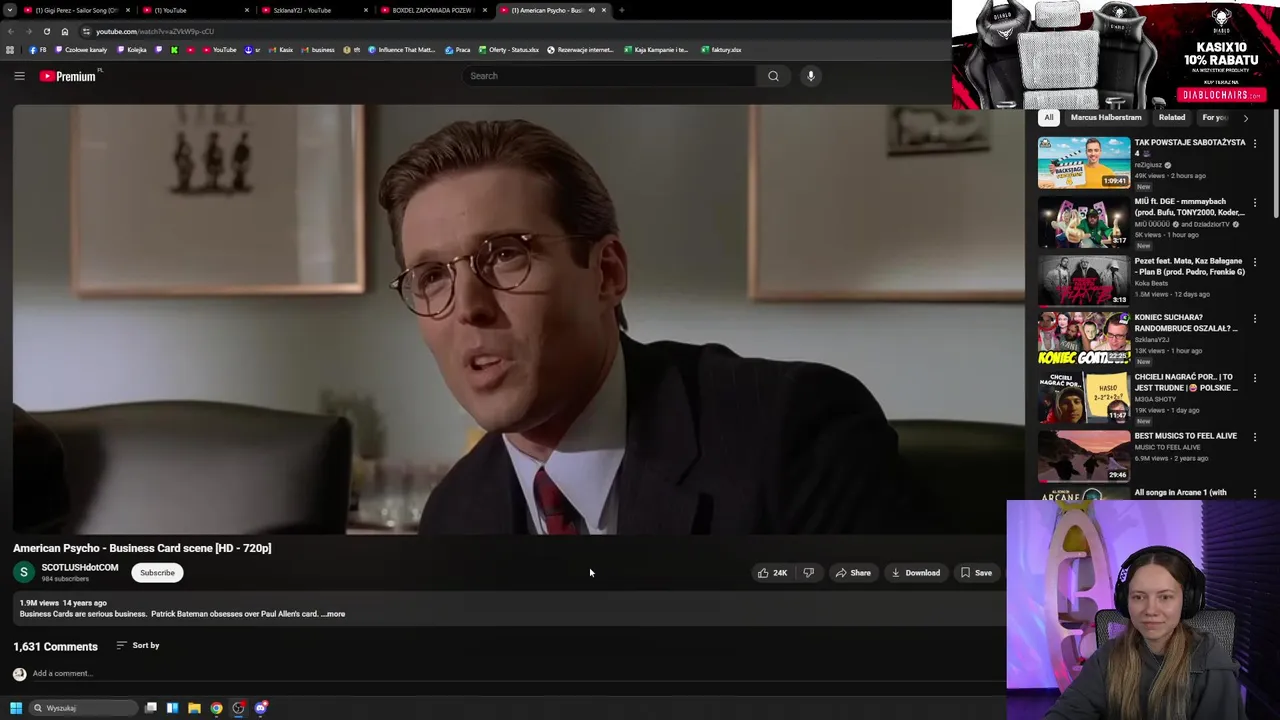
Task: Dislike the video with thumbs down
Action: click(808, 573)
